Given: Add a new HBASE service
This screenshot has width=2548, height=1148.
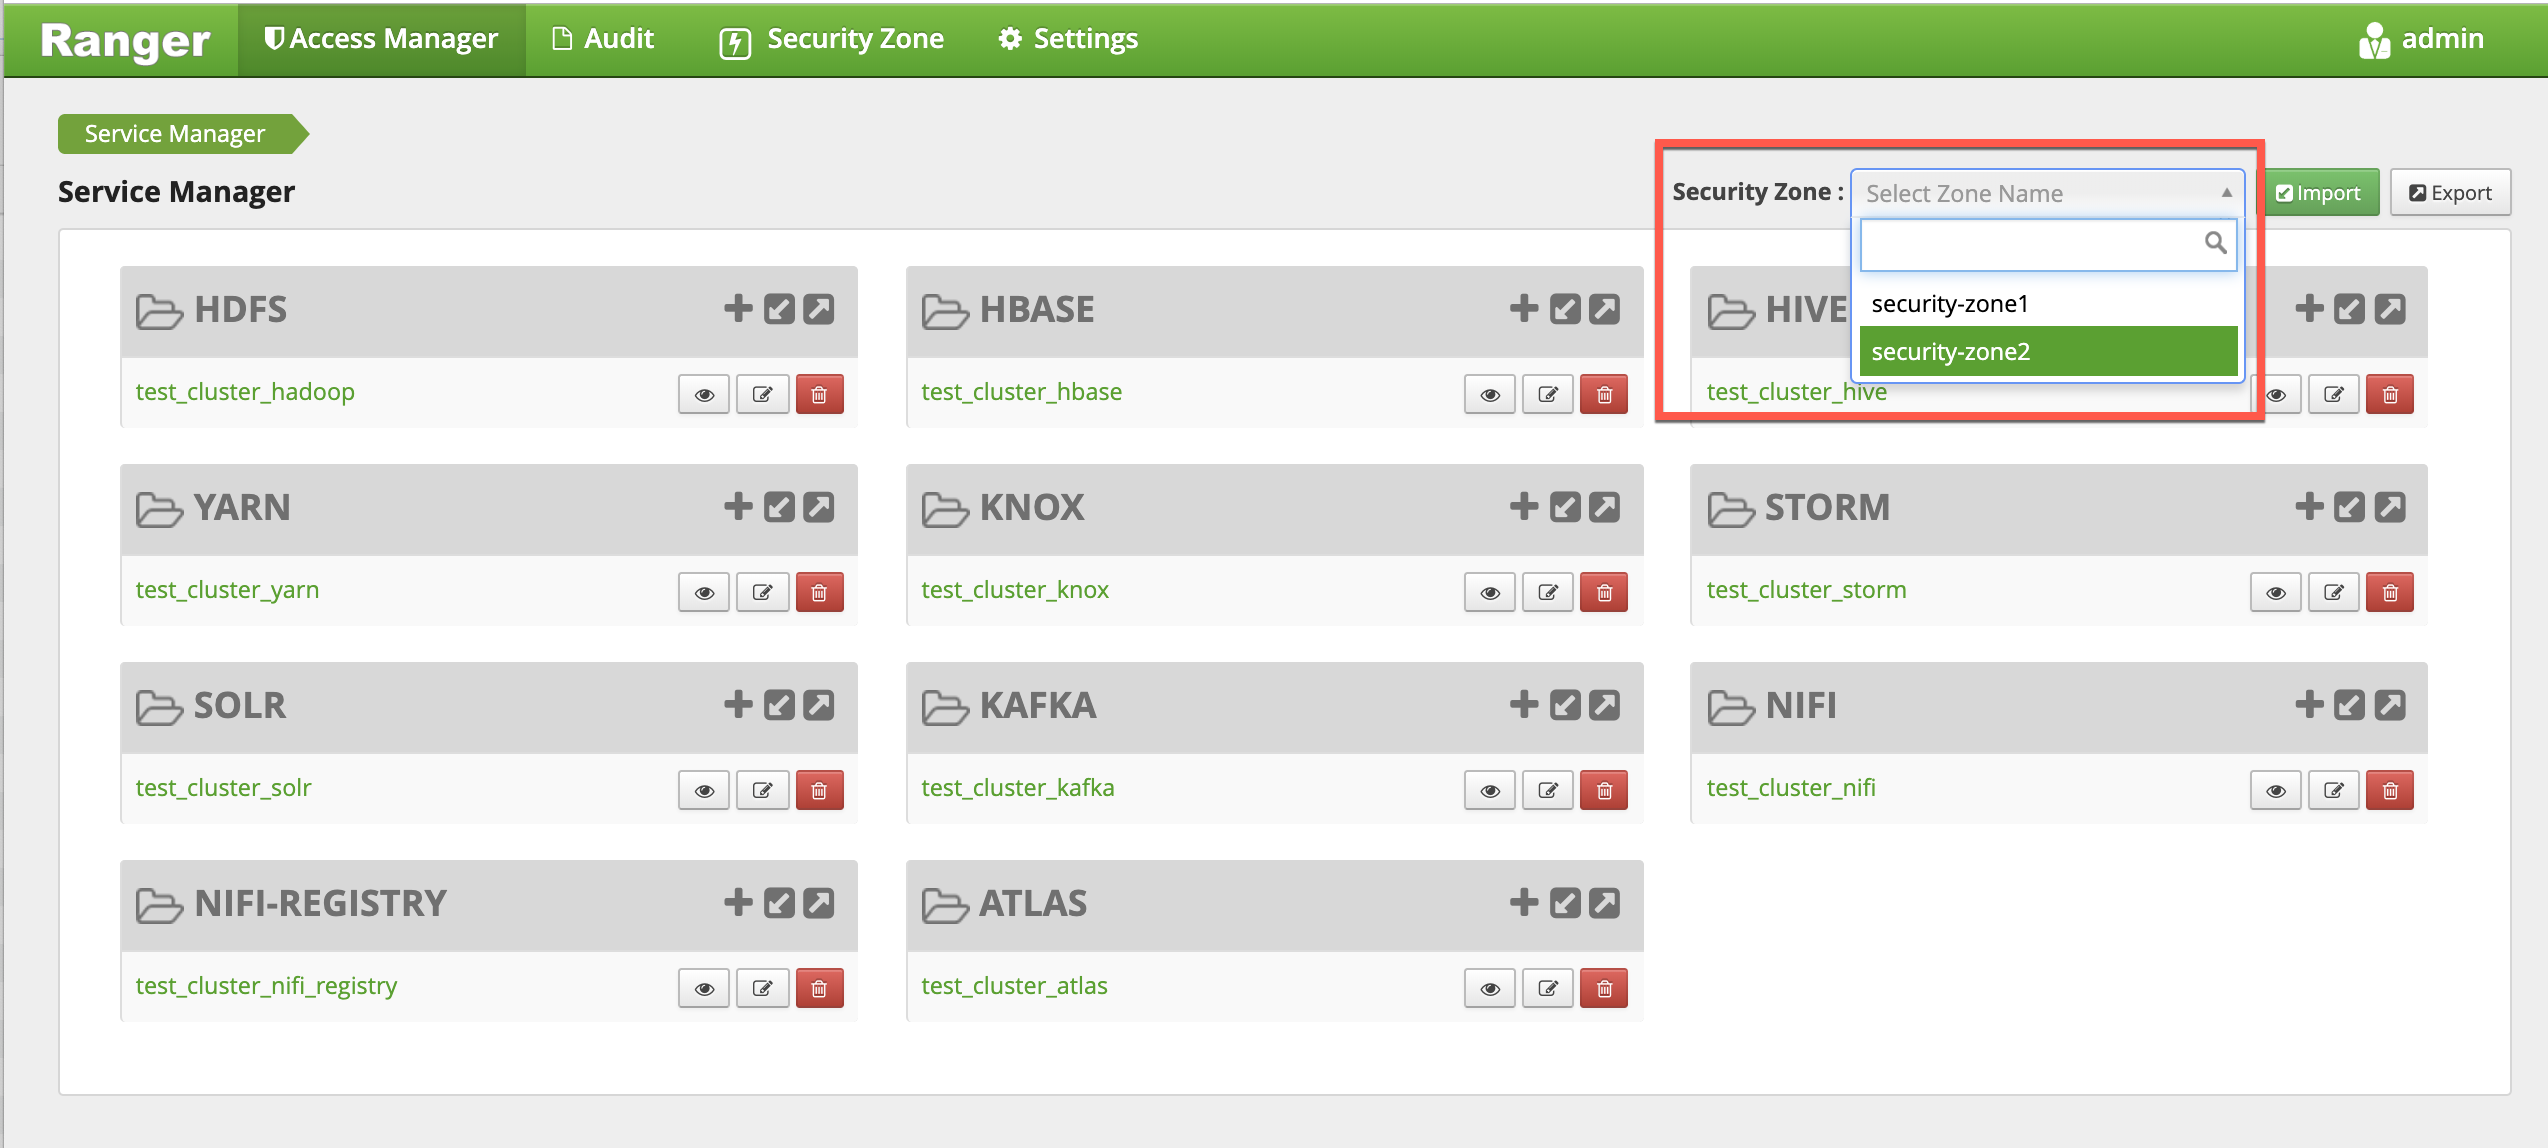Looking at the screenshot, I should point(1524,308).
